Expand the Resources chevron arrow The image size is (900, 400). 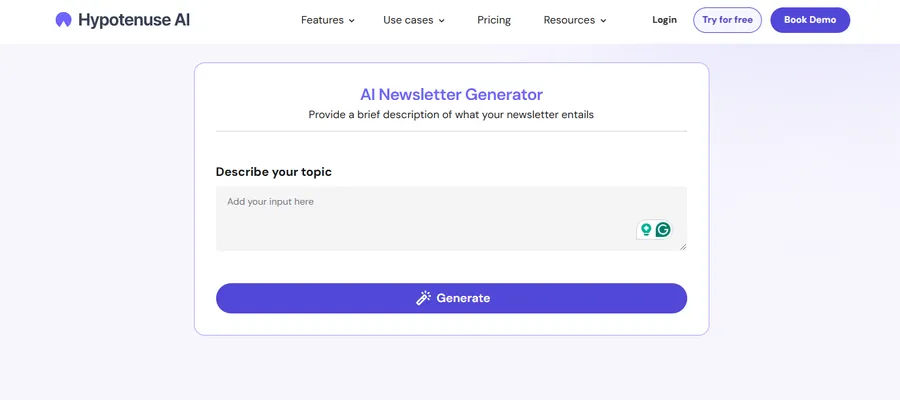[x=603, y=21]
